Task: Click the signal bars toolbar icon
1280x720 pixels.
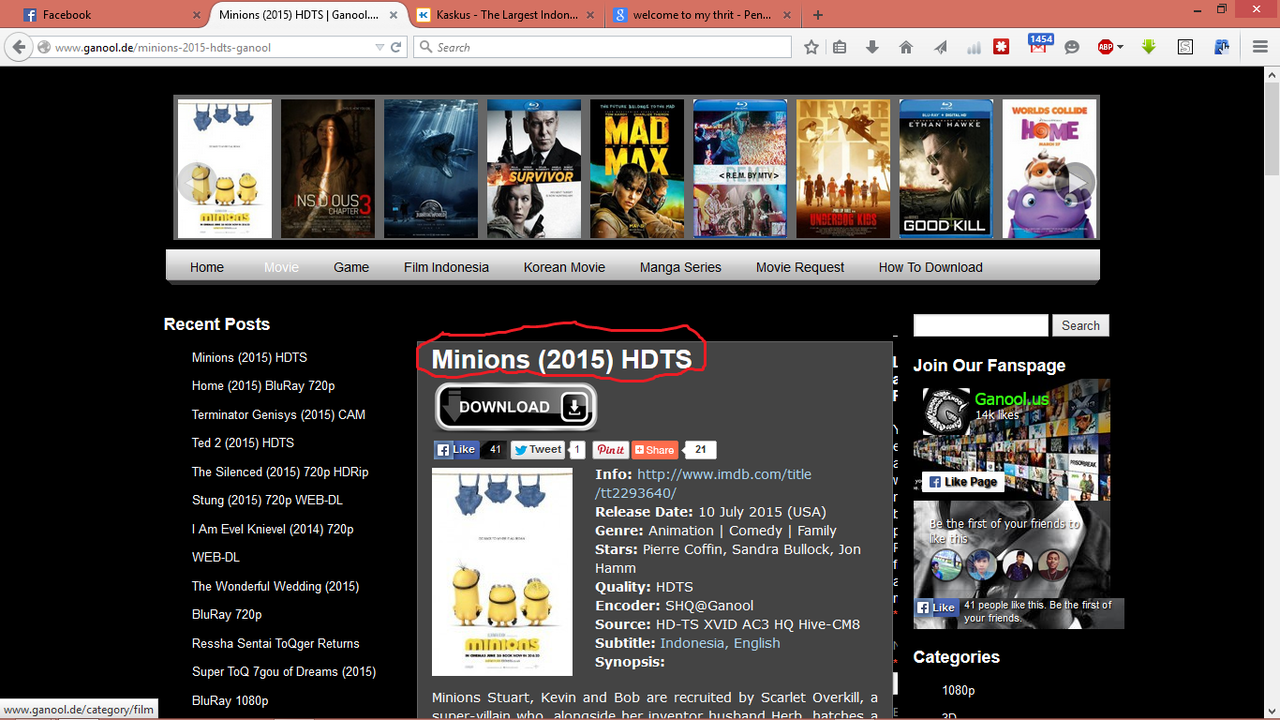Action: point(973,47)
